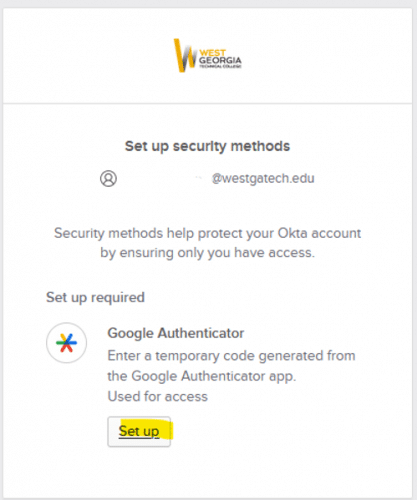Click the Set up button for Google Authenticator

point(139,431)
